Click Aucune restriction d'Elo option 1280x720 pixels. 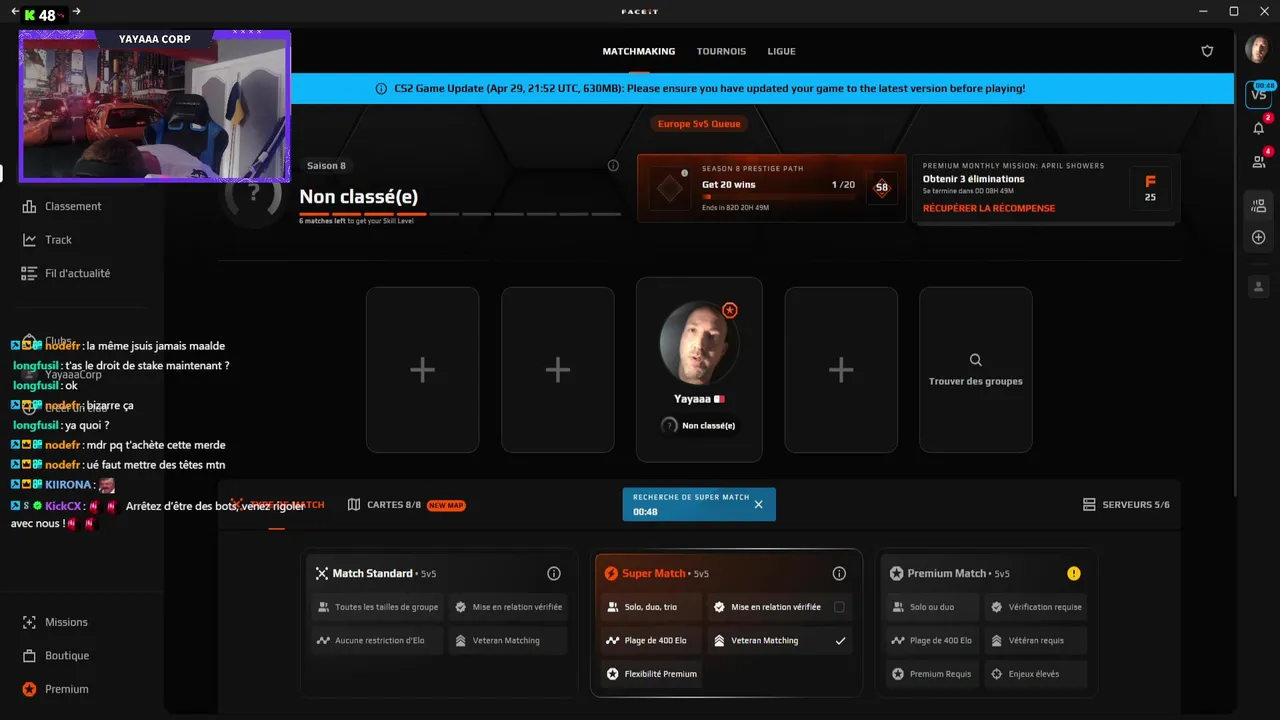[x=377, y=640]
